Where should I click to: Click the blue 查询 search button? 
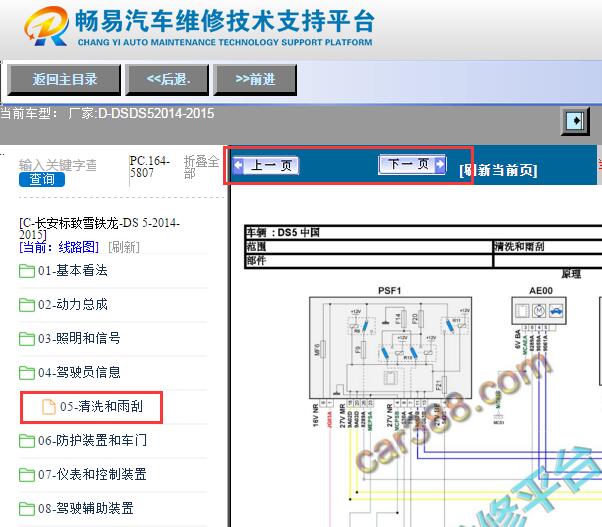point(42,179)
